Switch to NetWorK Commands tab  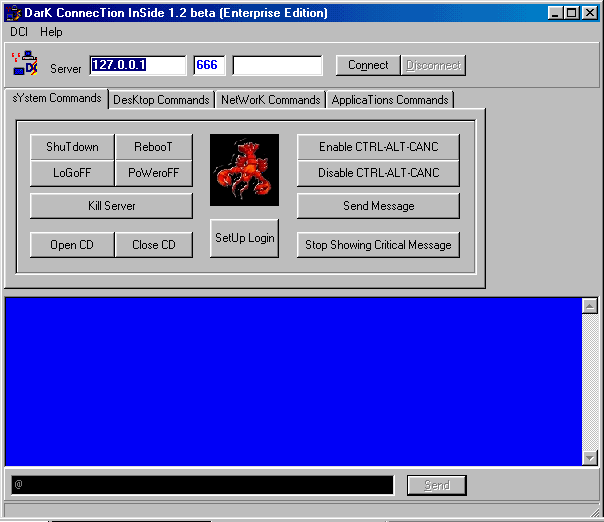(270, 100)
